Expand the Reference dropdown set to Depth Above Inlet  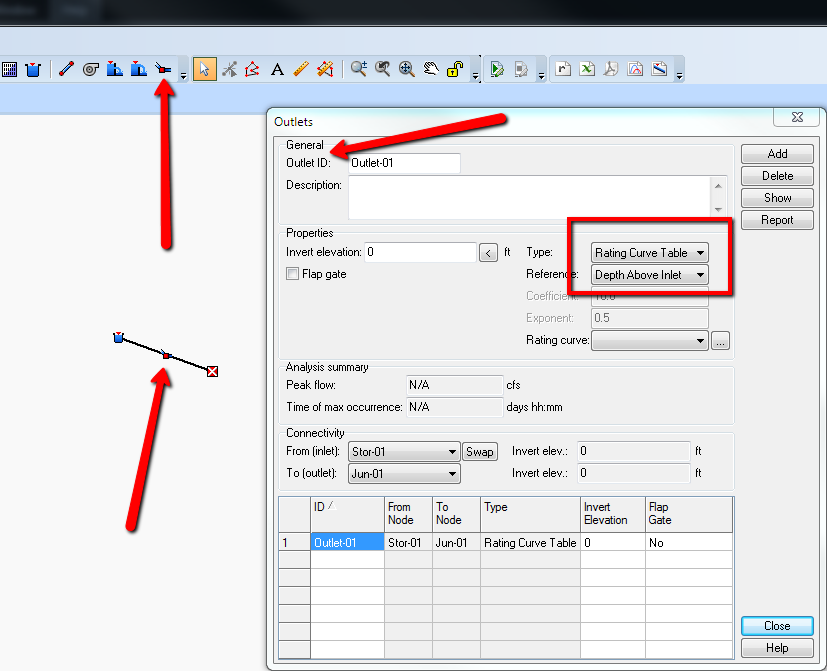[648, 275]
